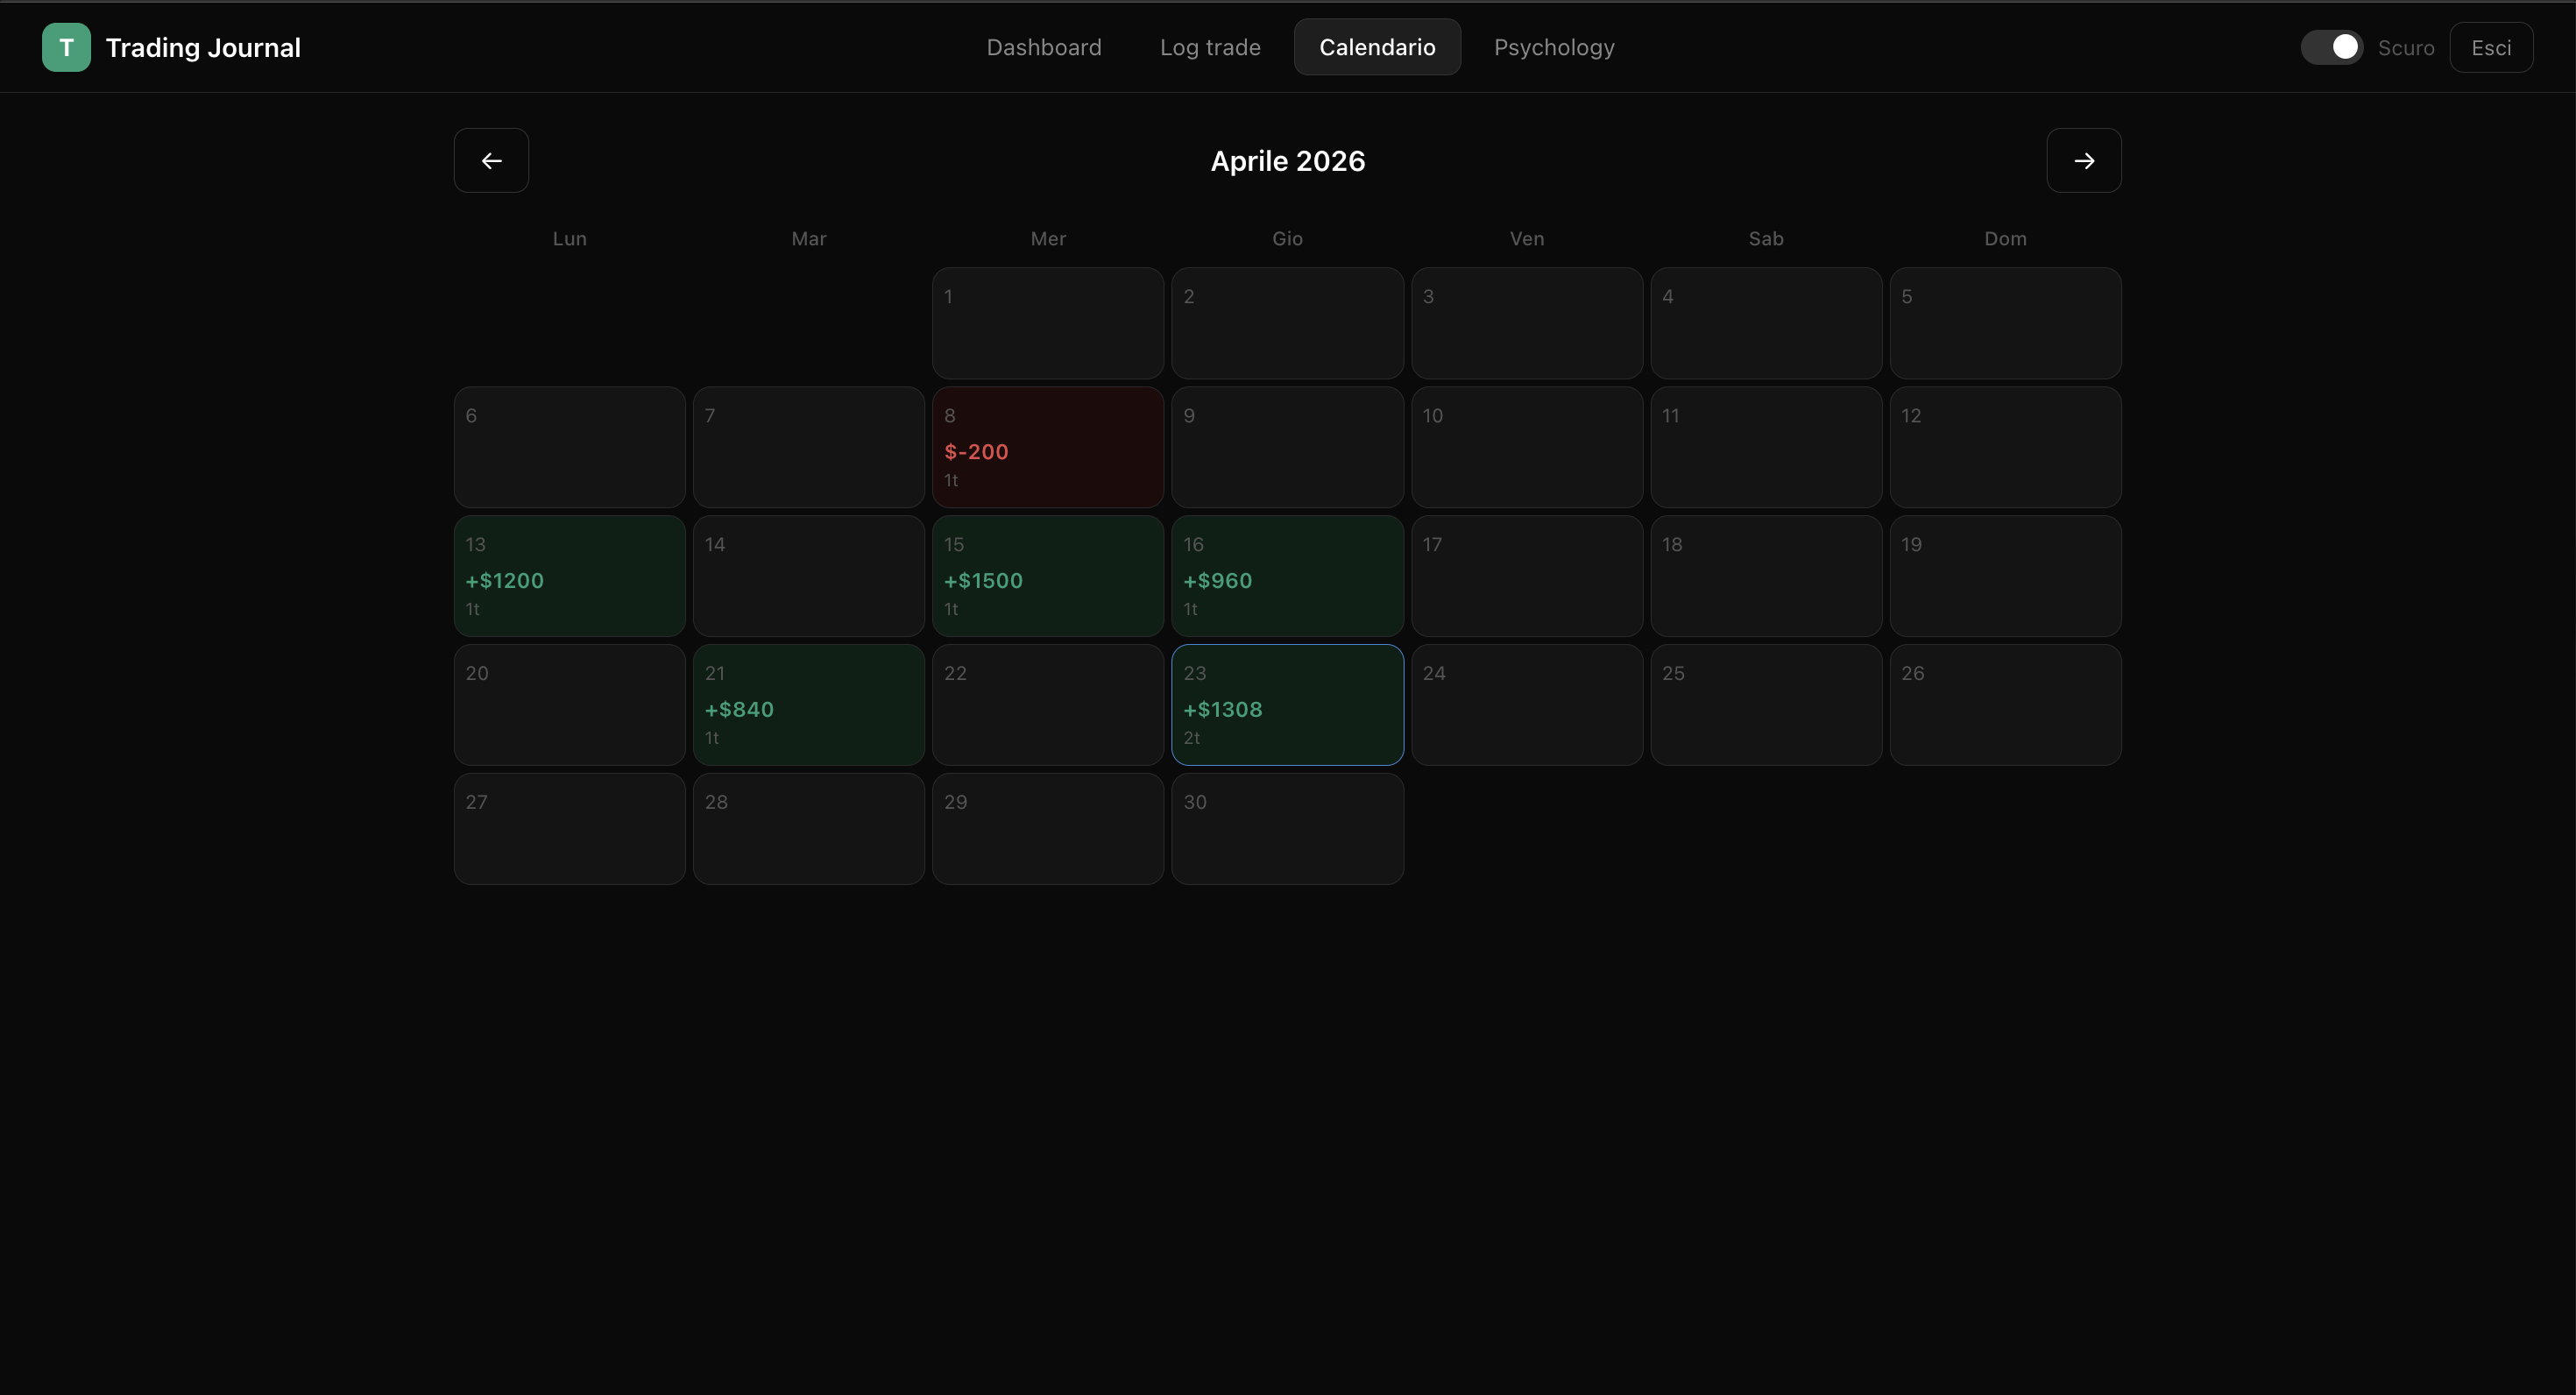Click the April 17 empty cell
This screenshot has width=2576, height=1395.
point(1527,576)
